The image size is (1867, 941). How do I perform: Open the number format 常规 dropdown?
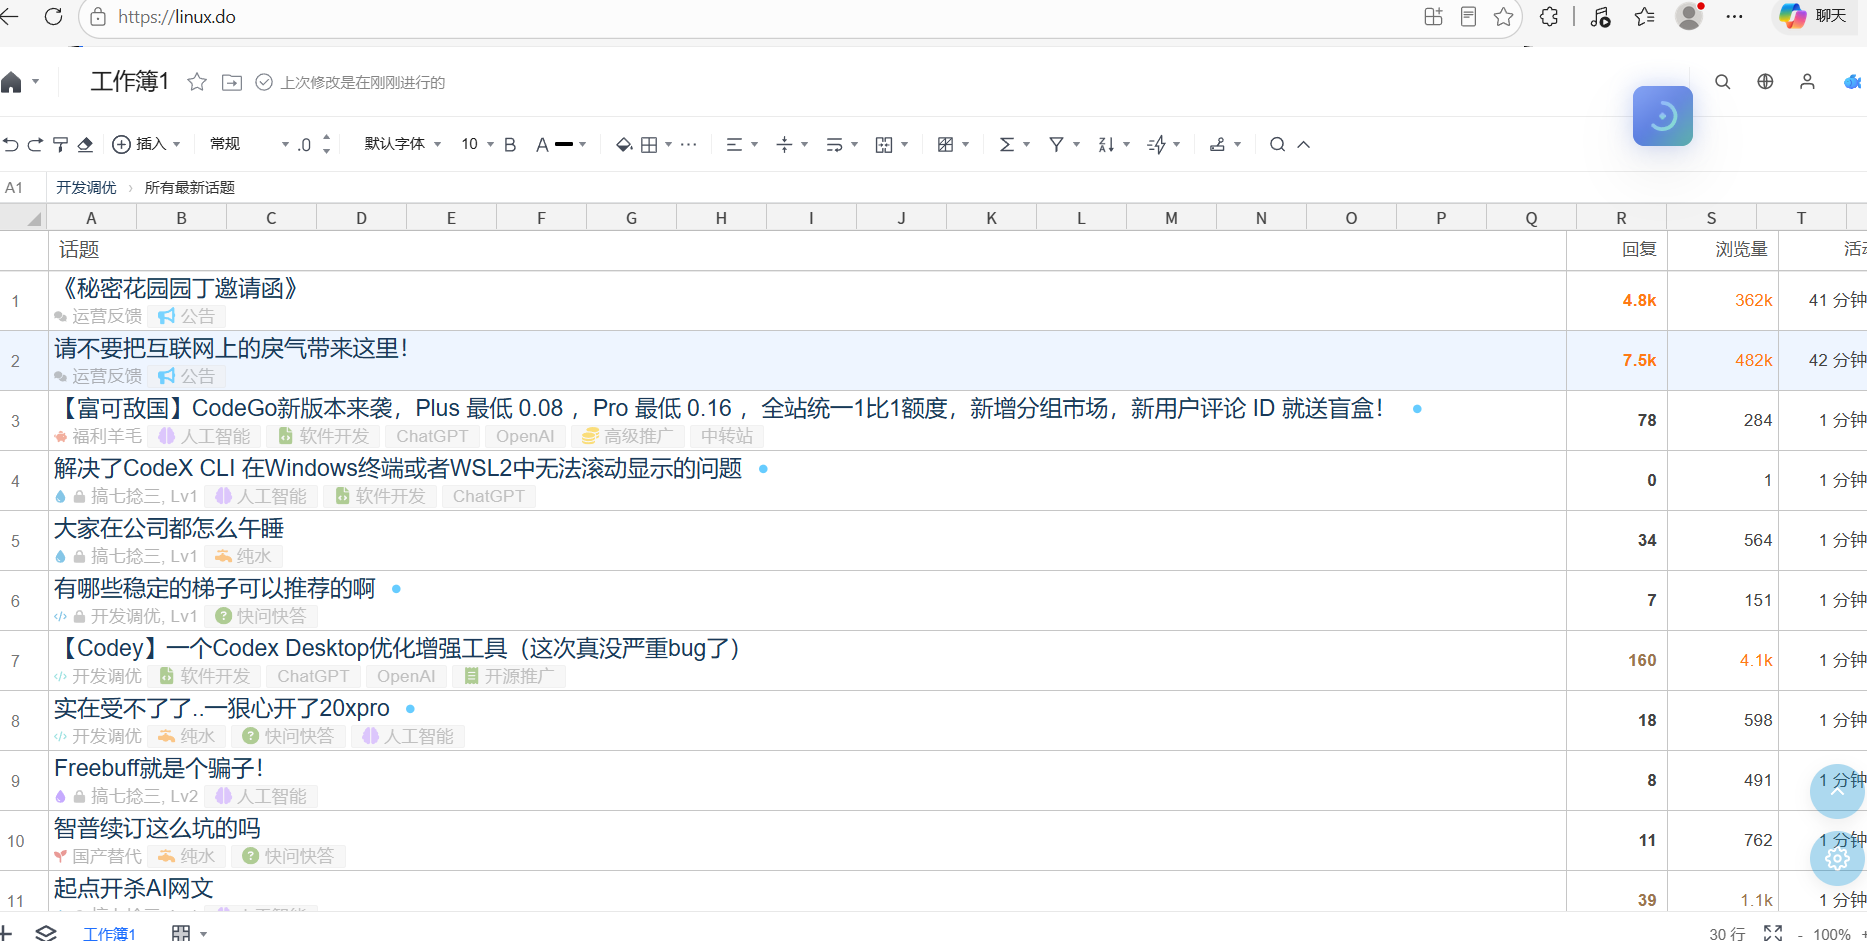click(x=249, y=144)
